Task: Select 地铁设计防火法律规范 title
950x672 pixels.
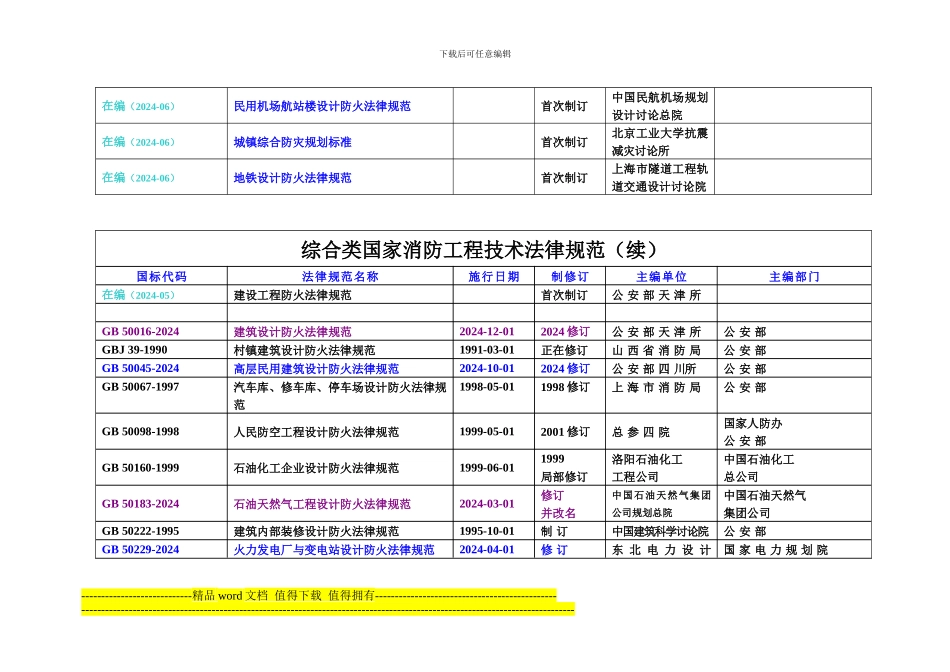Action: pos(293,178)
